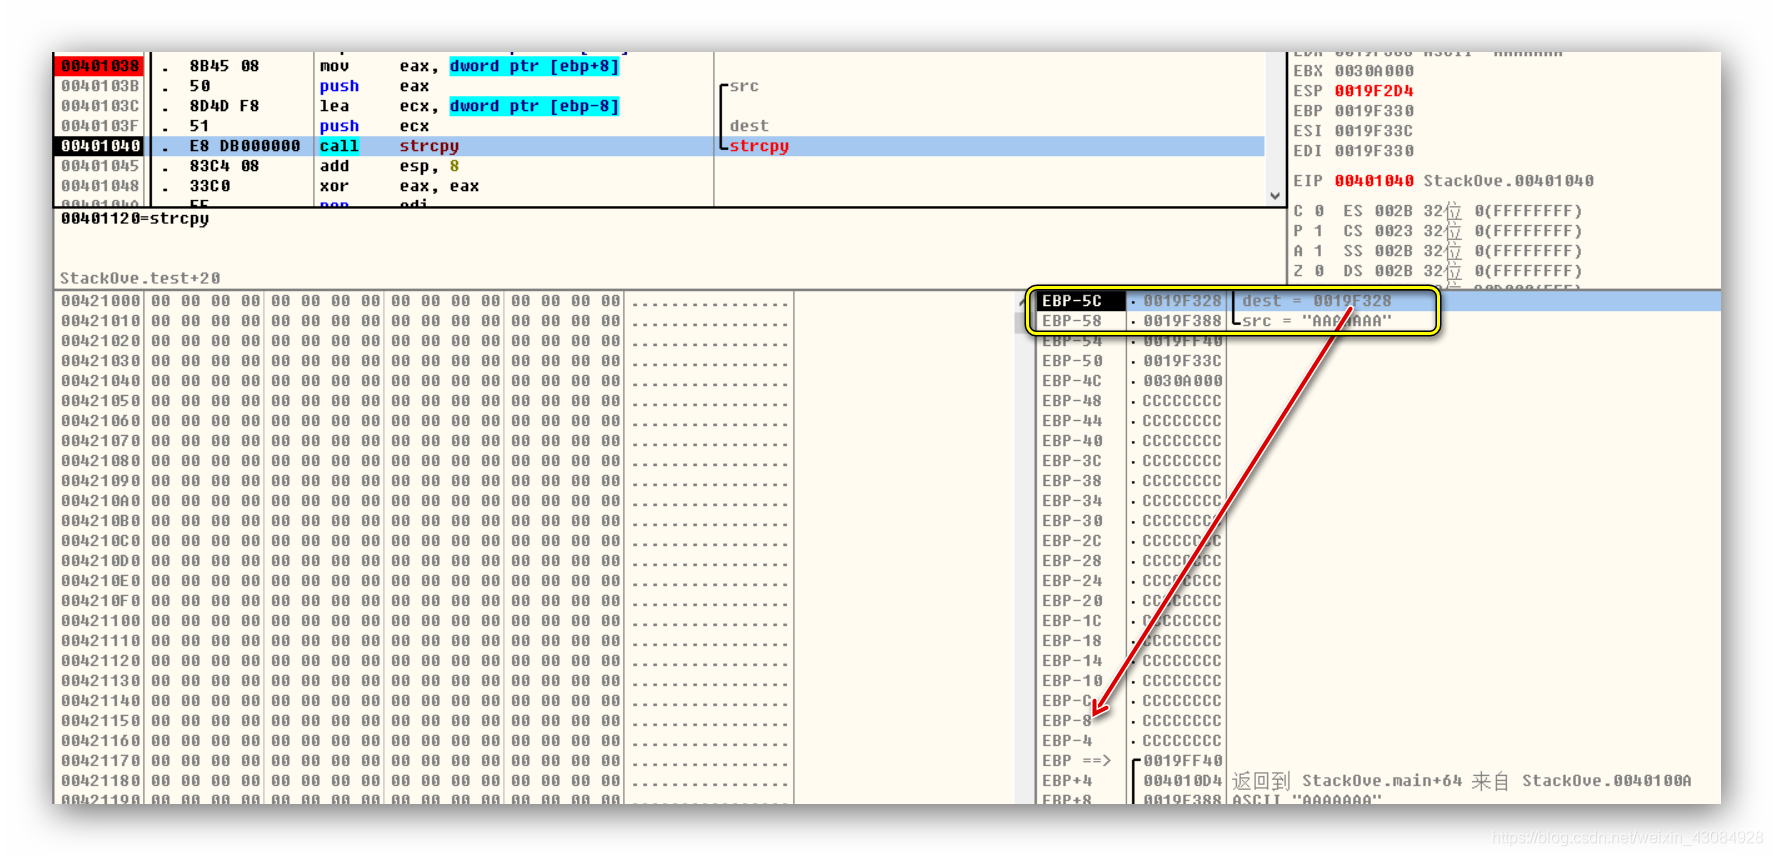1773x856 pixels.
Task: Select disassembly address 0040103C
Action: pos(99,106)
